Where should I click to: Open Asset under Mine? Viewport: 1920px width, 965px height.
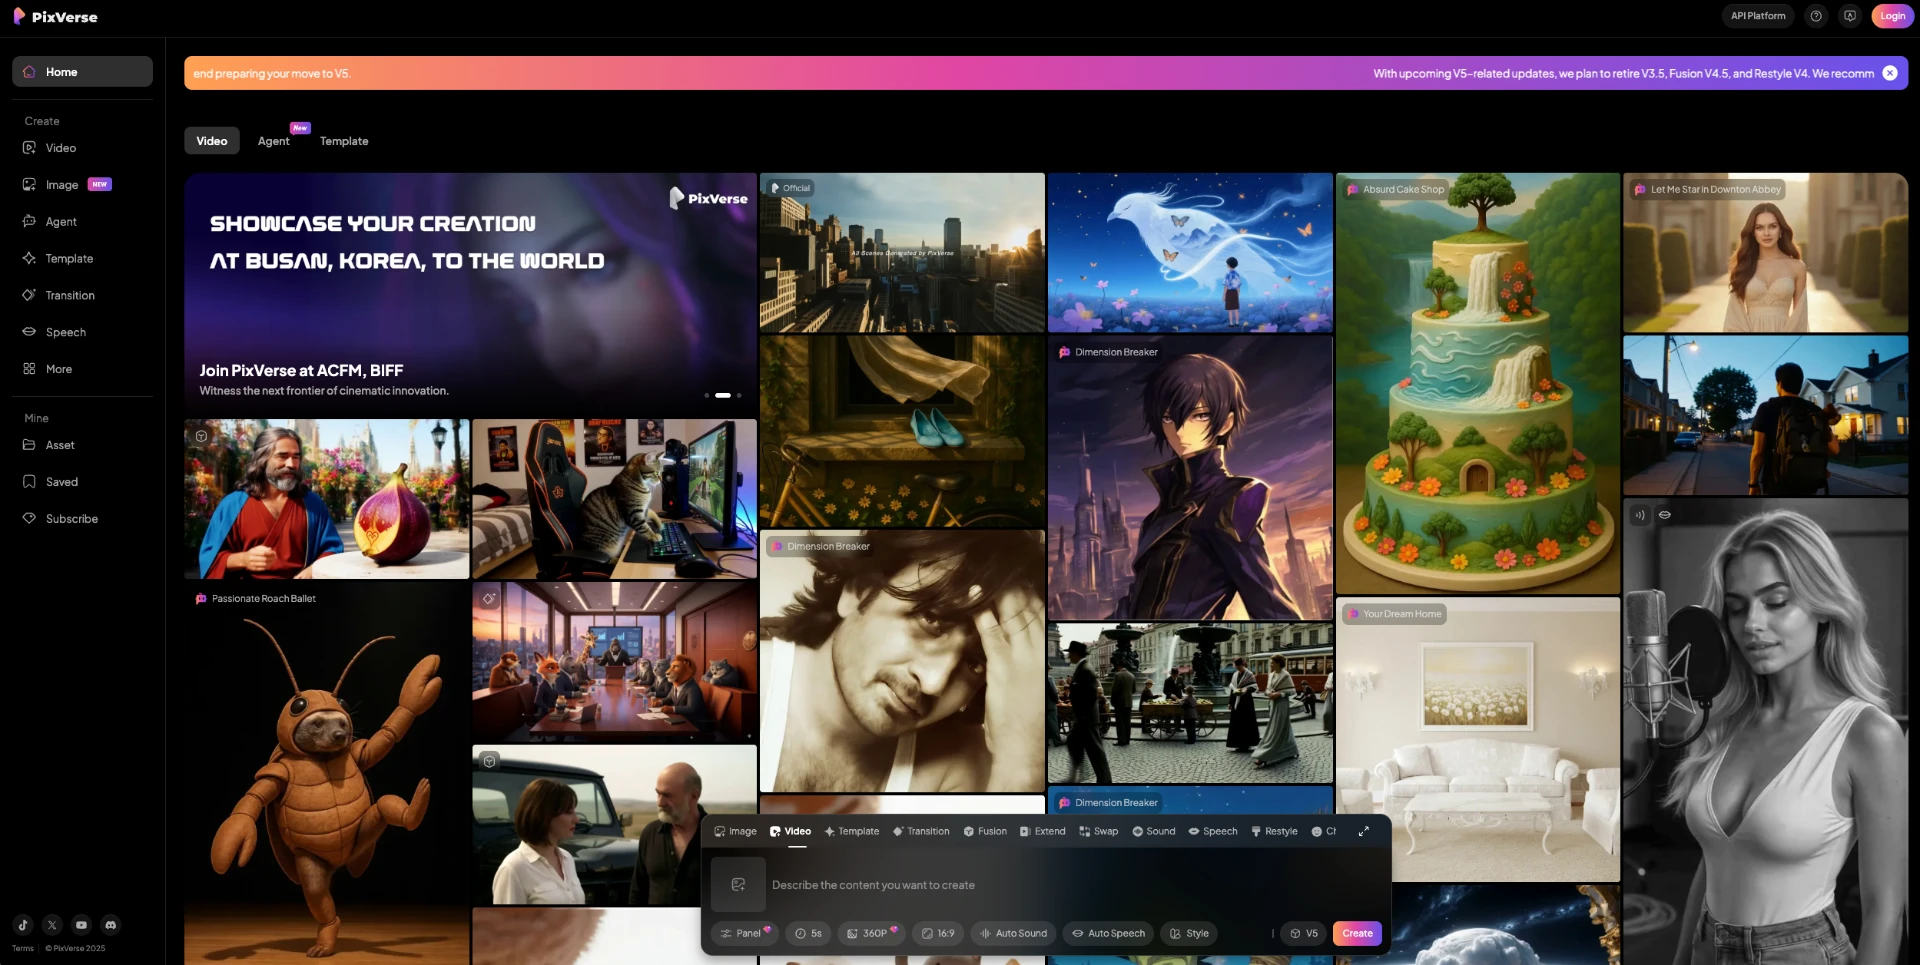point(82,445)
